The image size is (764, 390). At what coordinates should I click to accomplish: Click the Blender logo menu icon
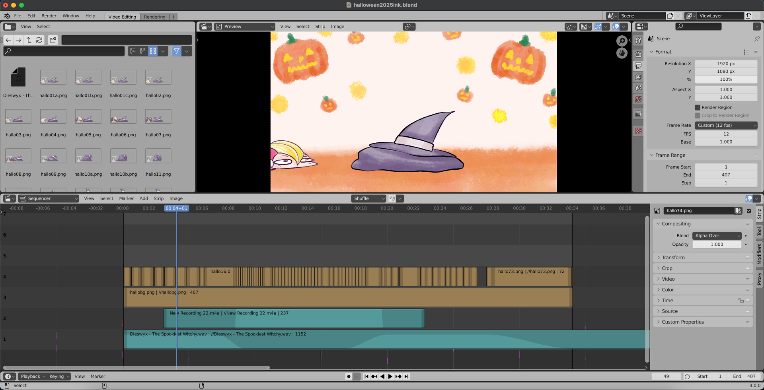7,16
